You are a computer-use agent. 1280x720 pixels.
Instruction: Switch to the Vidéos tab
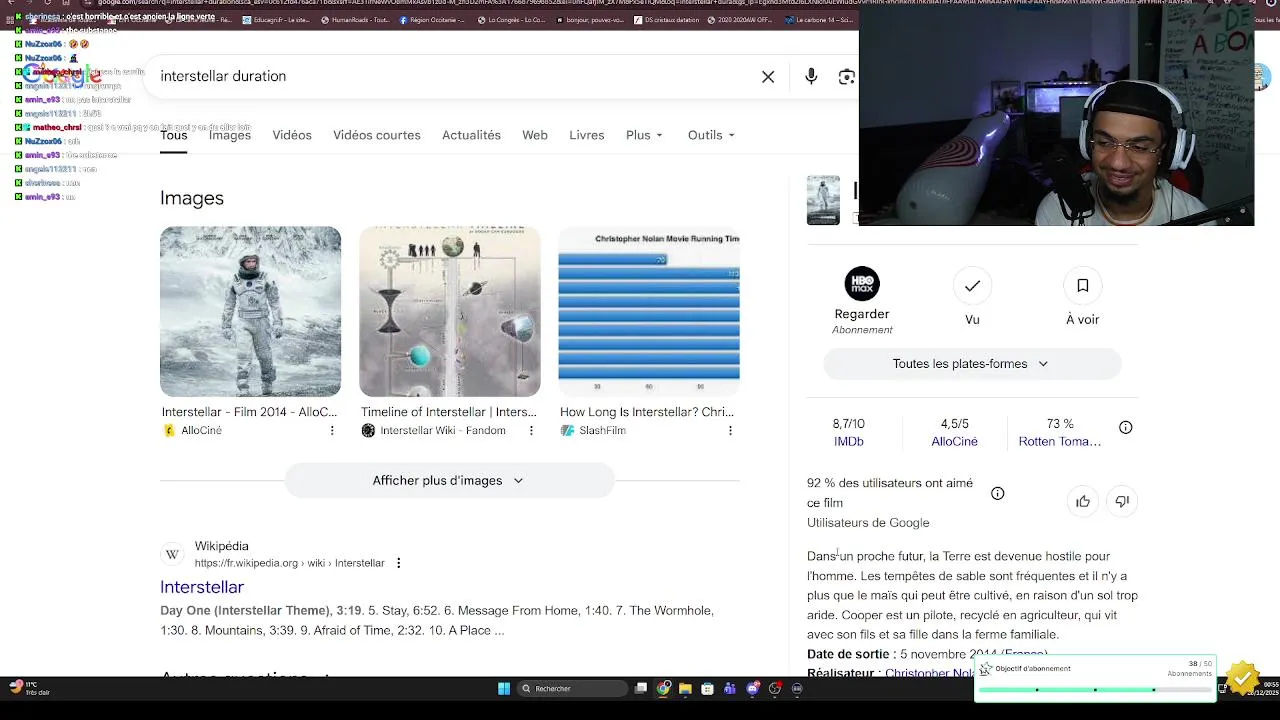click(292, 135)
